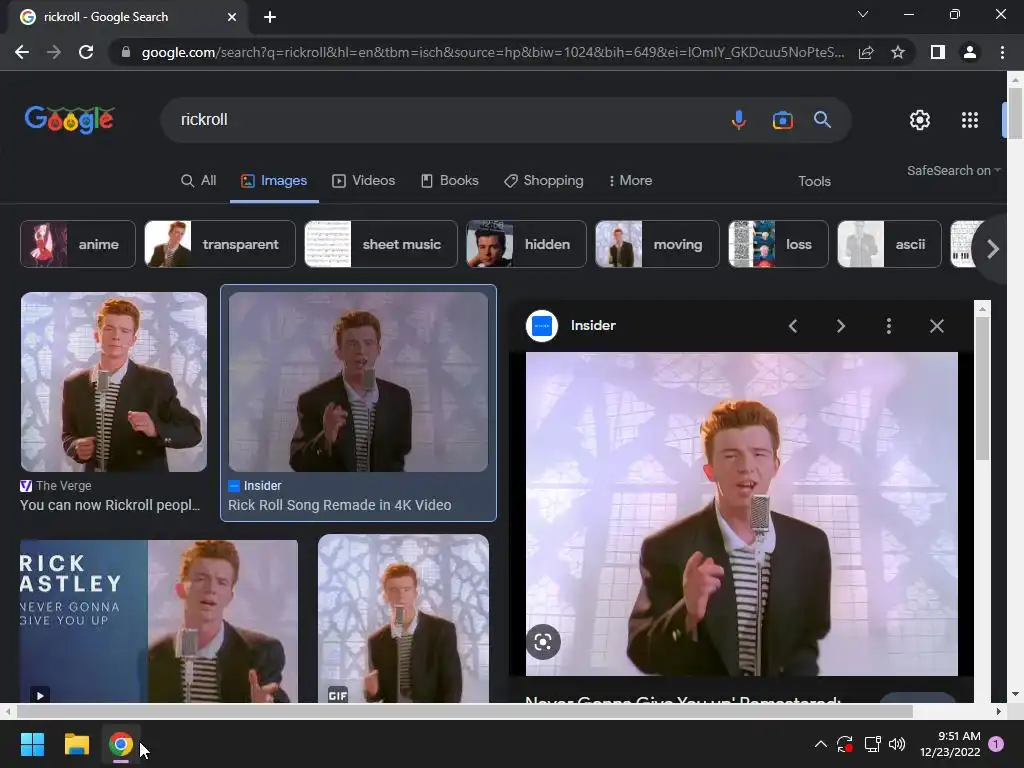Visit Insider source from preview header
The height and width of the screenshot is (768, 1024).
593,325
